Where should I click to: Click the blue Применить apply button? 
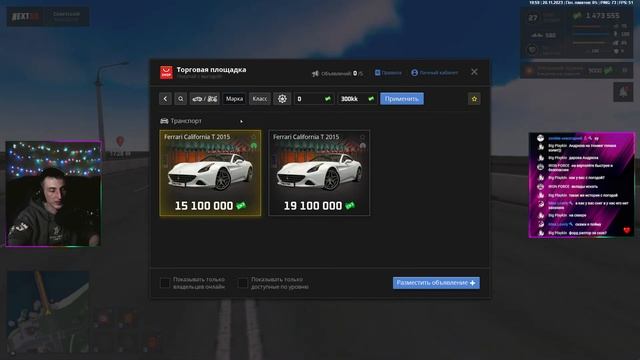pos(402,99)
